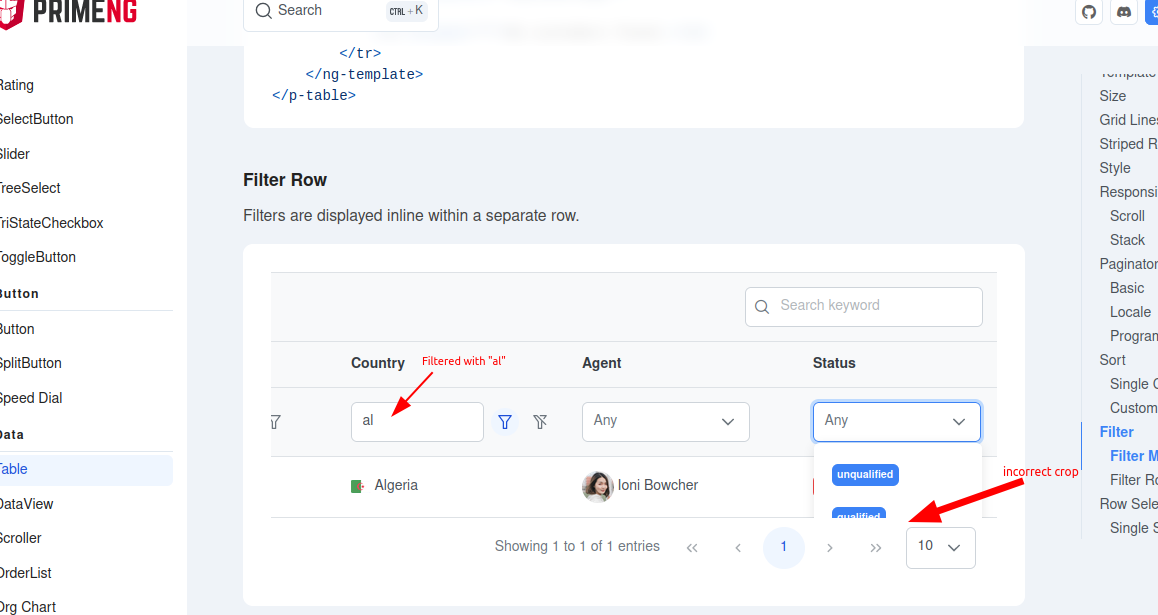The height and width of the screenshot is (615, 1158).
Task: Switch to the Filter Row section in sidebar
Action: [1132, 479]
